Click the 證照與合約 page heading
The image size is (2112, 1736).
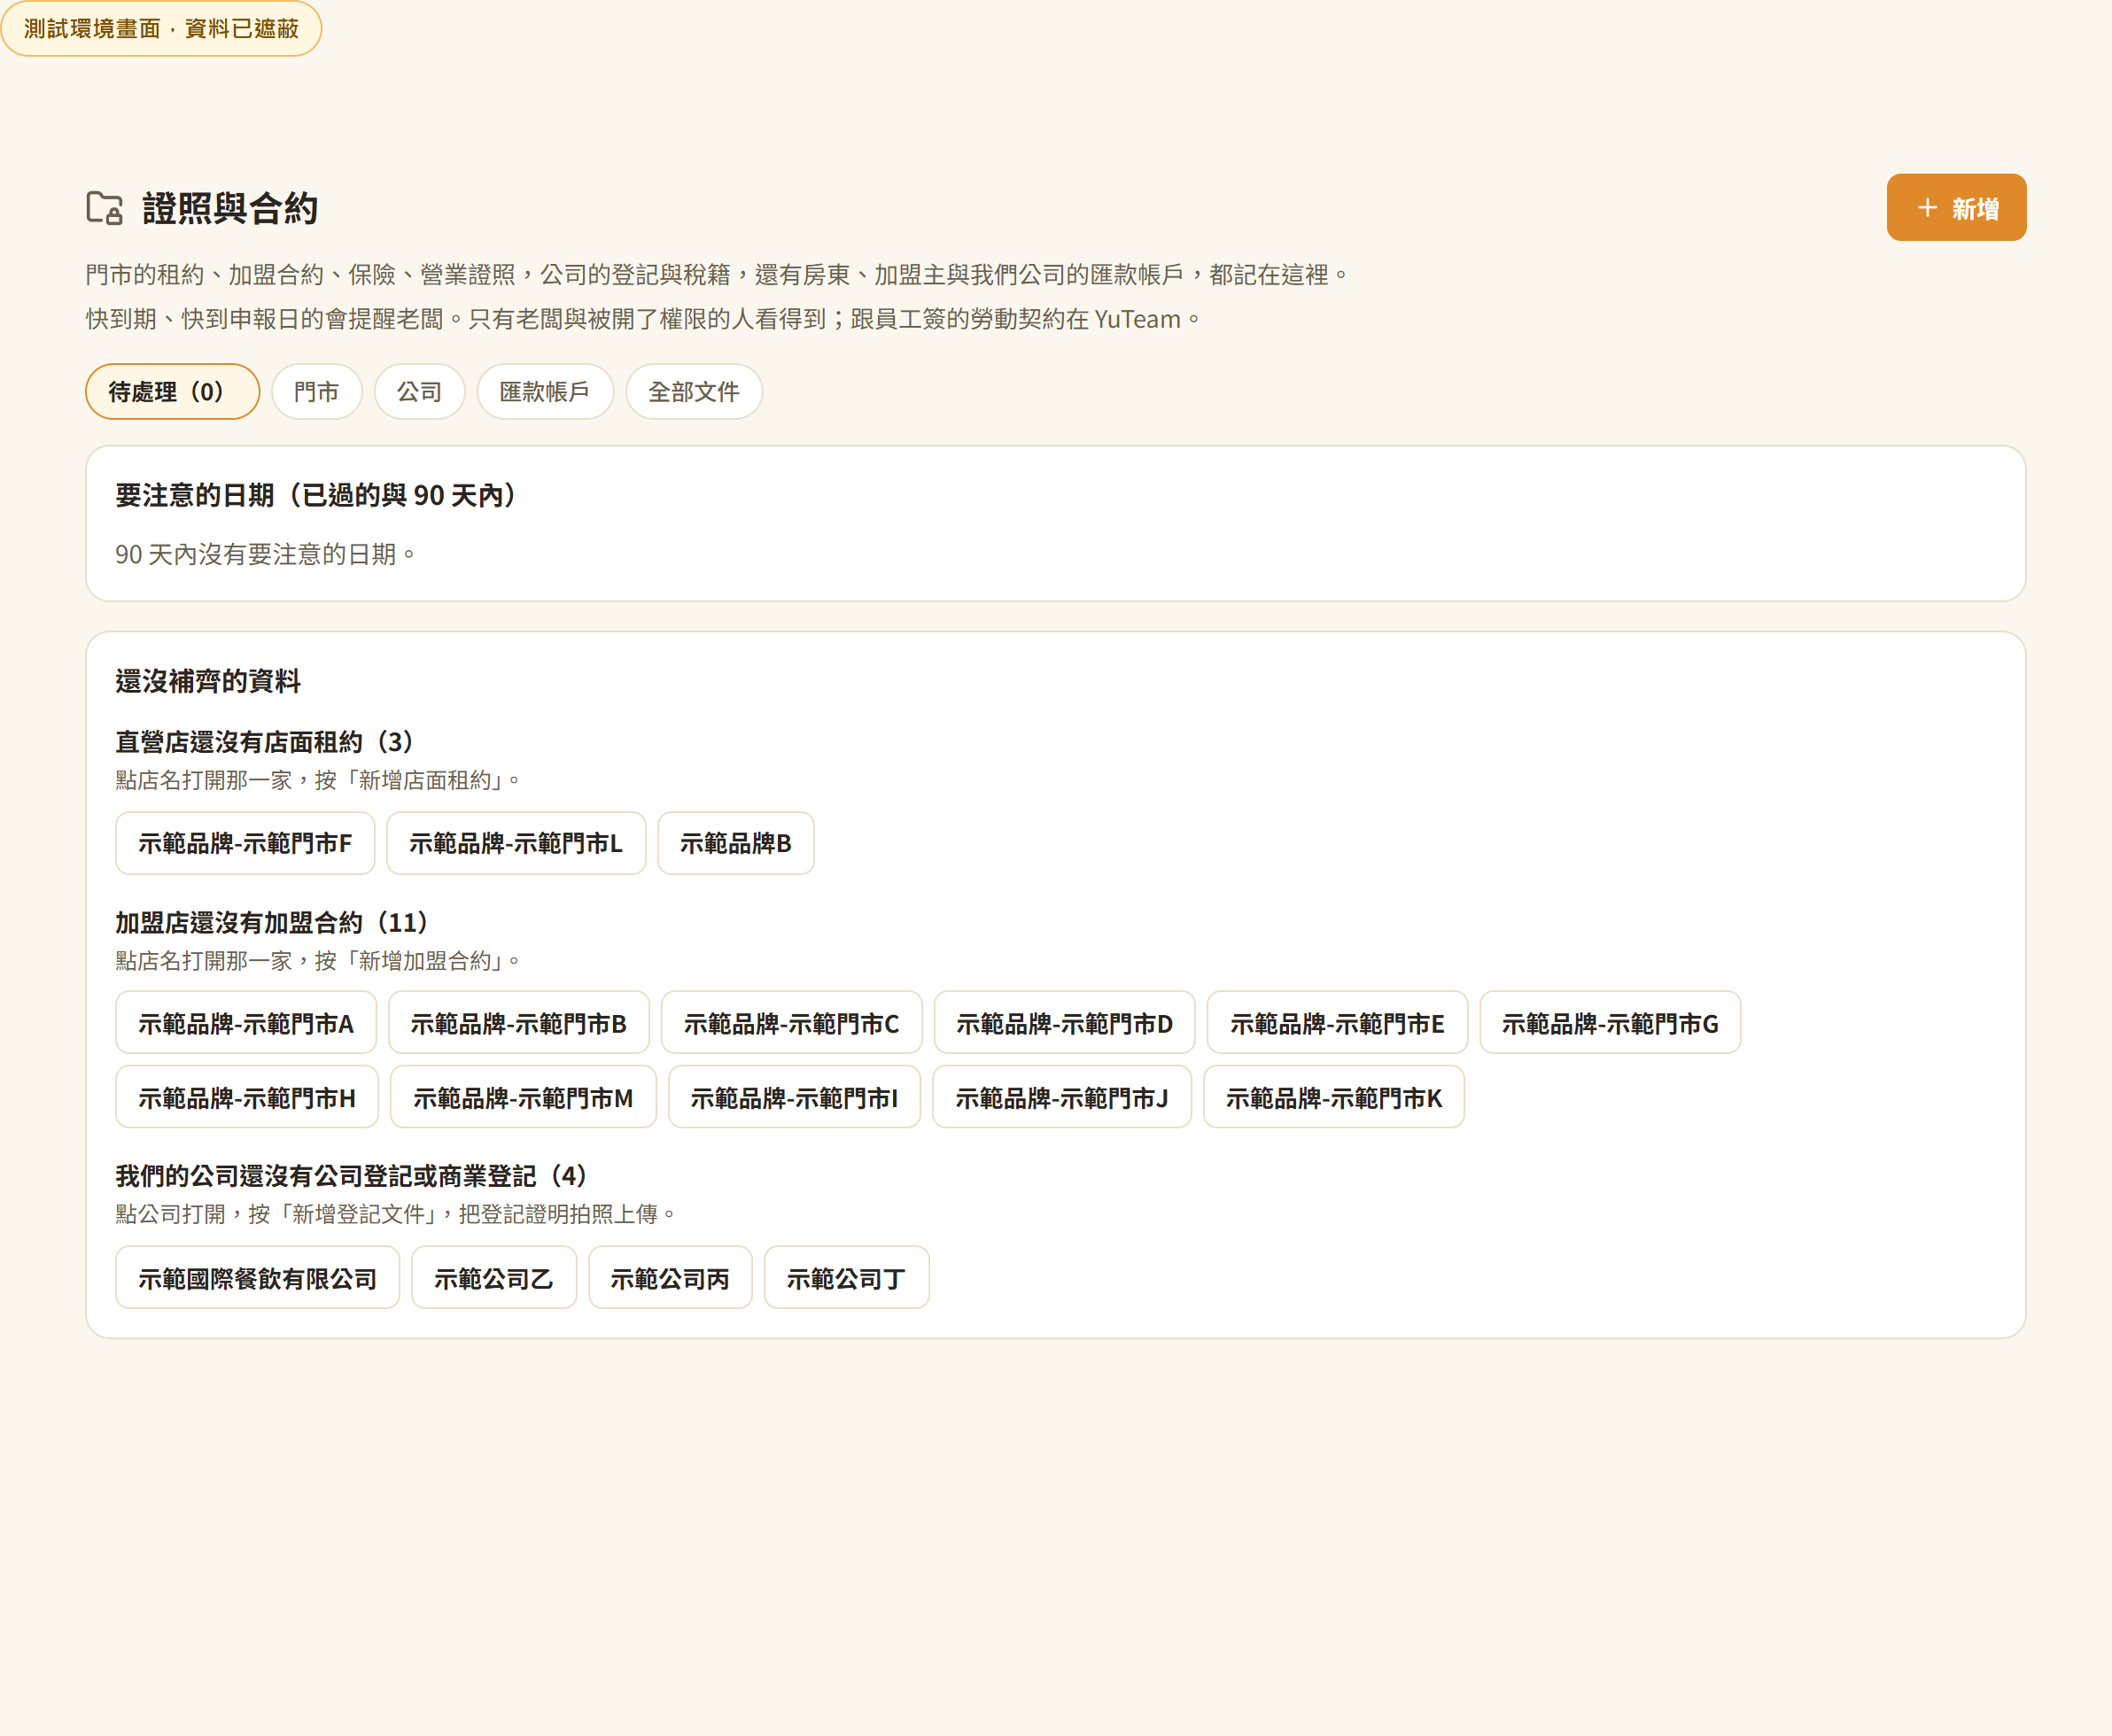pos(230,208)
